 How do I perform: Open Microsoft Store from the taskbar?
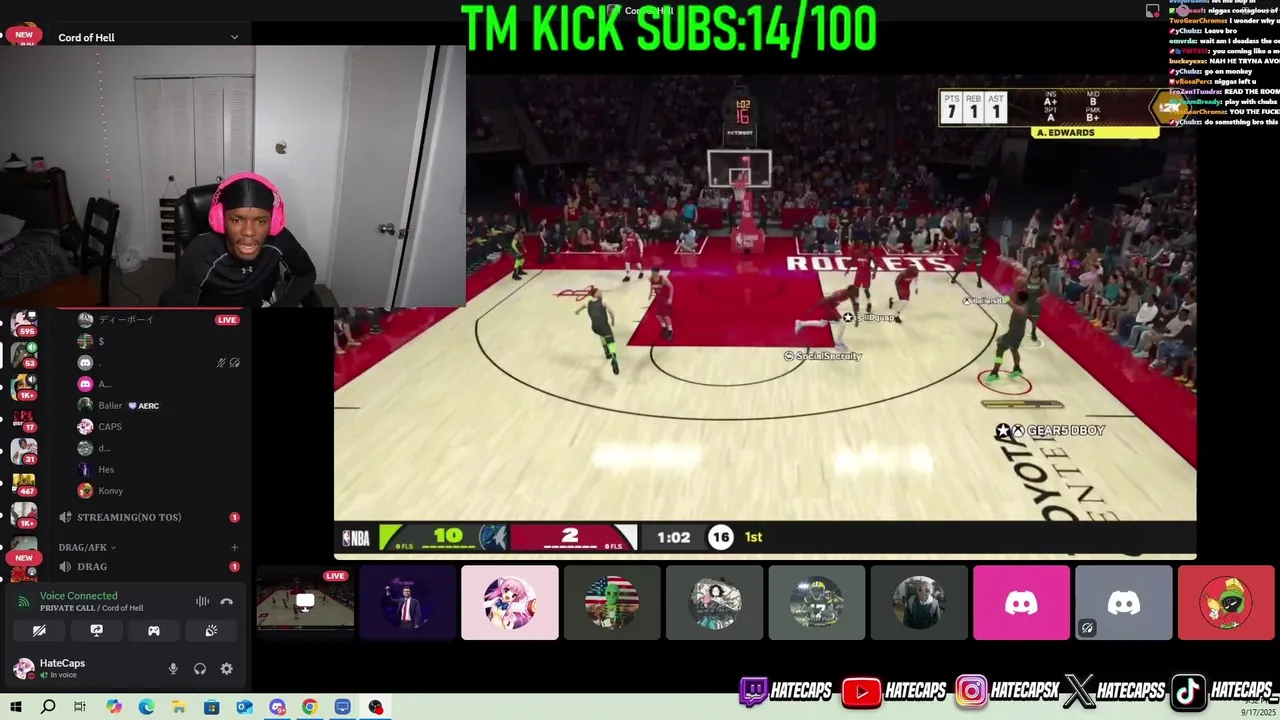pos(212,707)
